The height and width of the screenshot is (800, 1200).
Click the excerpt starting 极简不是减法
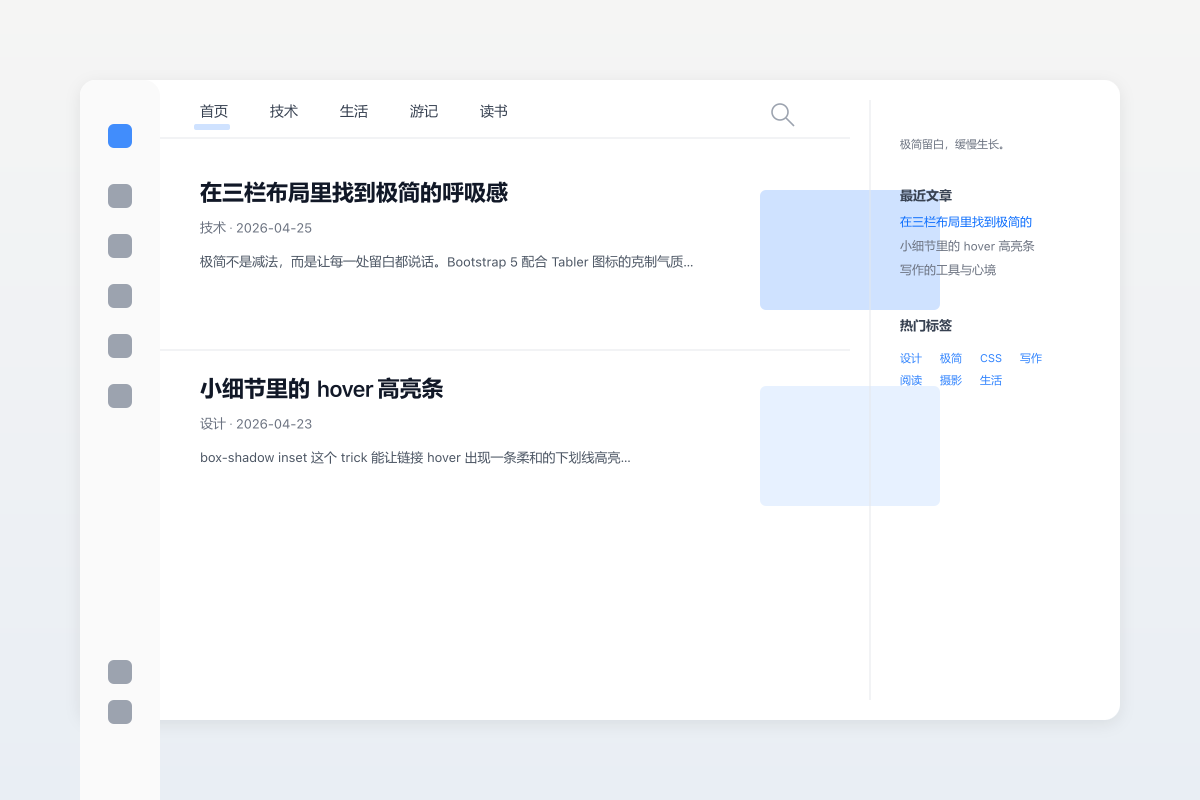pyautogui.click(x=447, y=262)
